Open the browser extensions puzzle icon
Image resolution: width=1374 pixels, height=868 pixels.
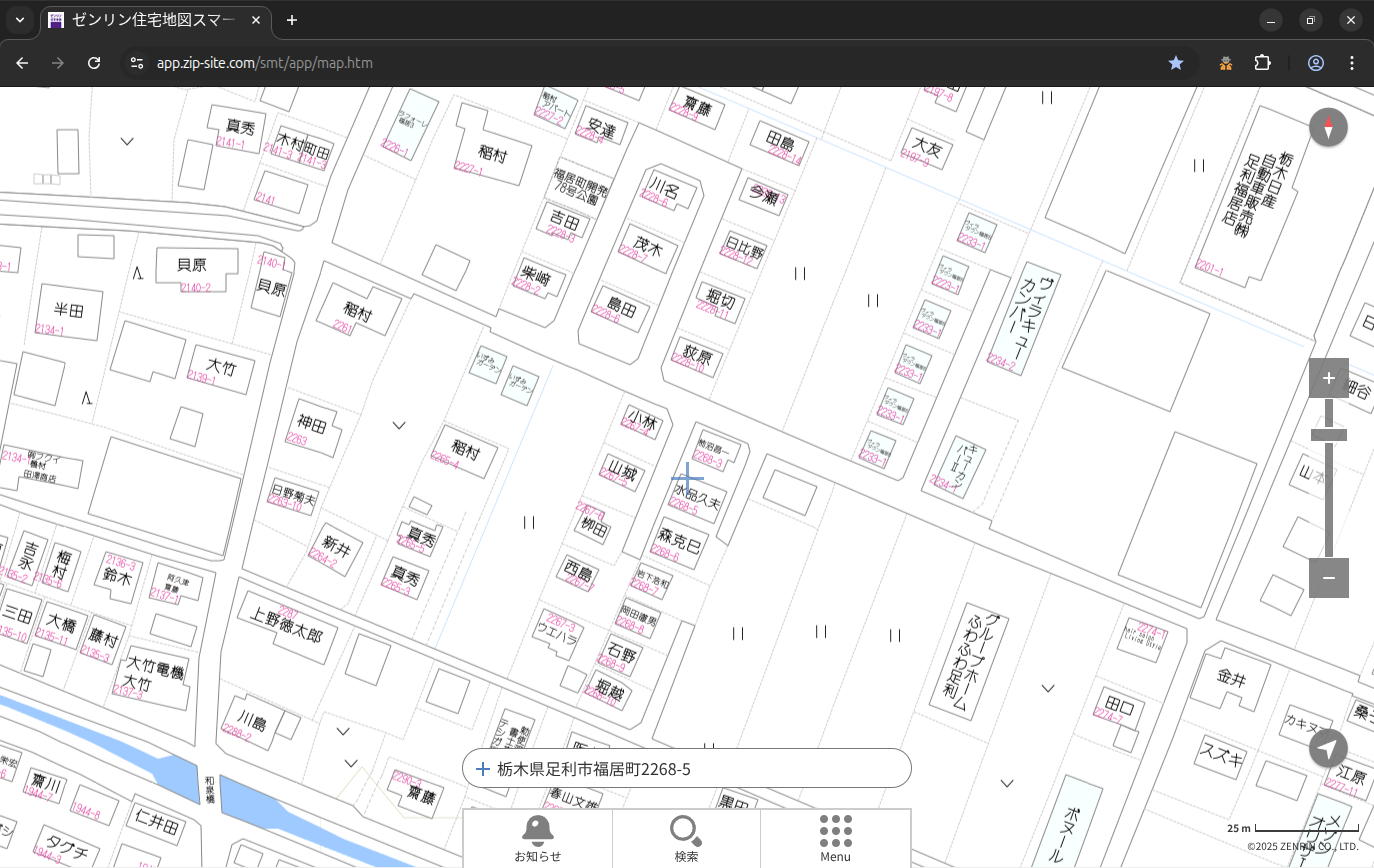coord(1262,63)
